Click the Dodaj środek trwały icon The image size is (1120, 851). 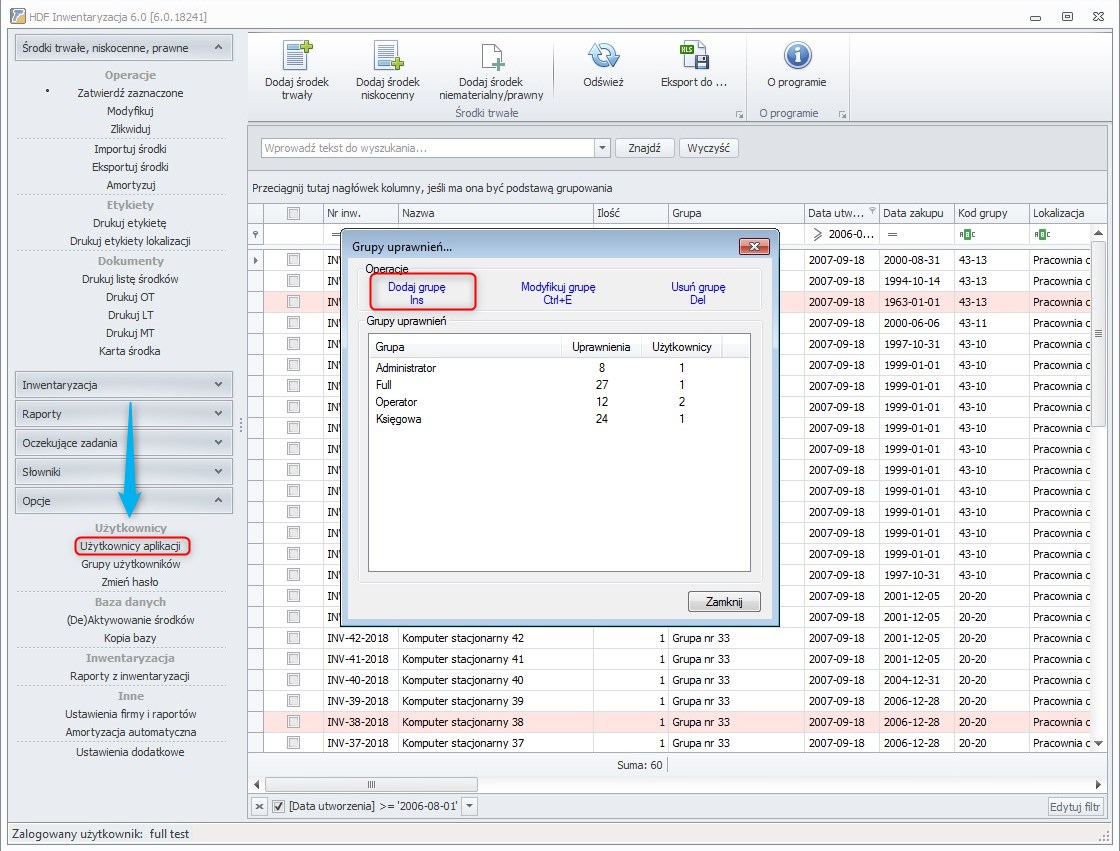click(297, 56)
